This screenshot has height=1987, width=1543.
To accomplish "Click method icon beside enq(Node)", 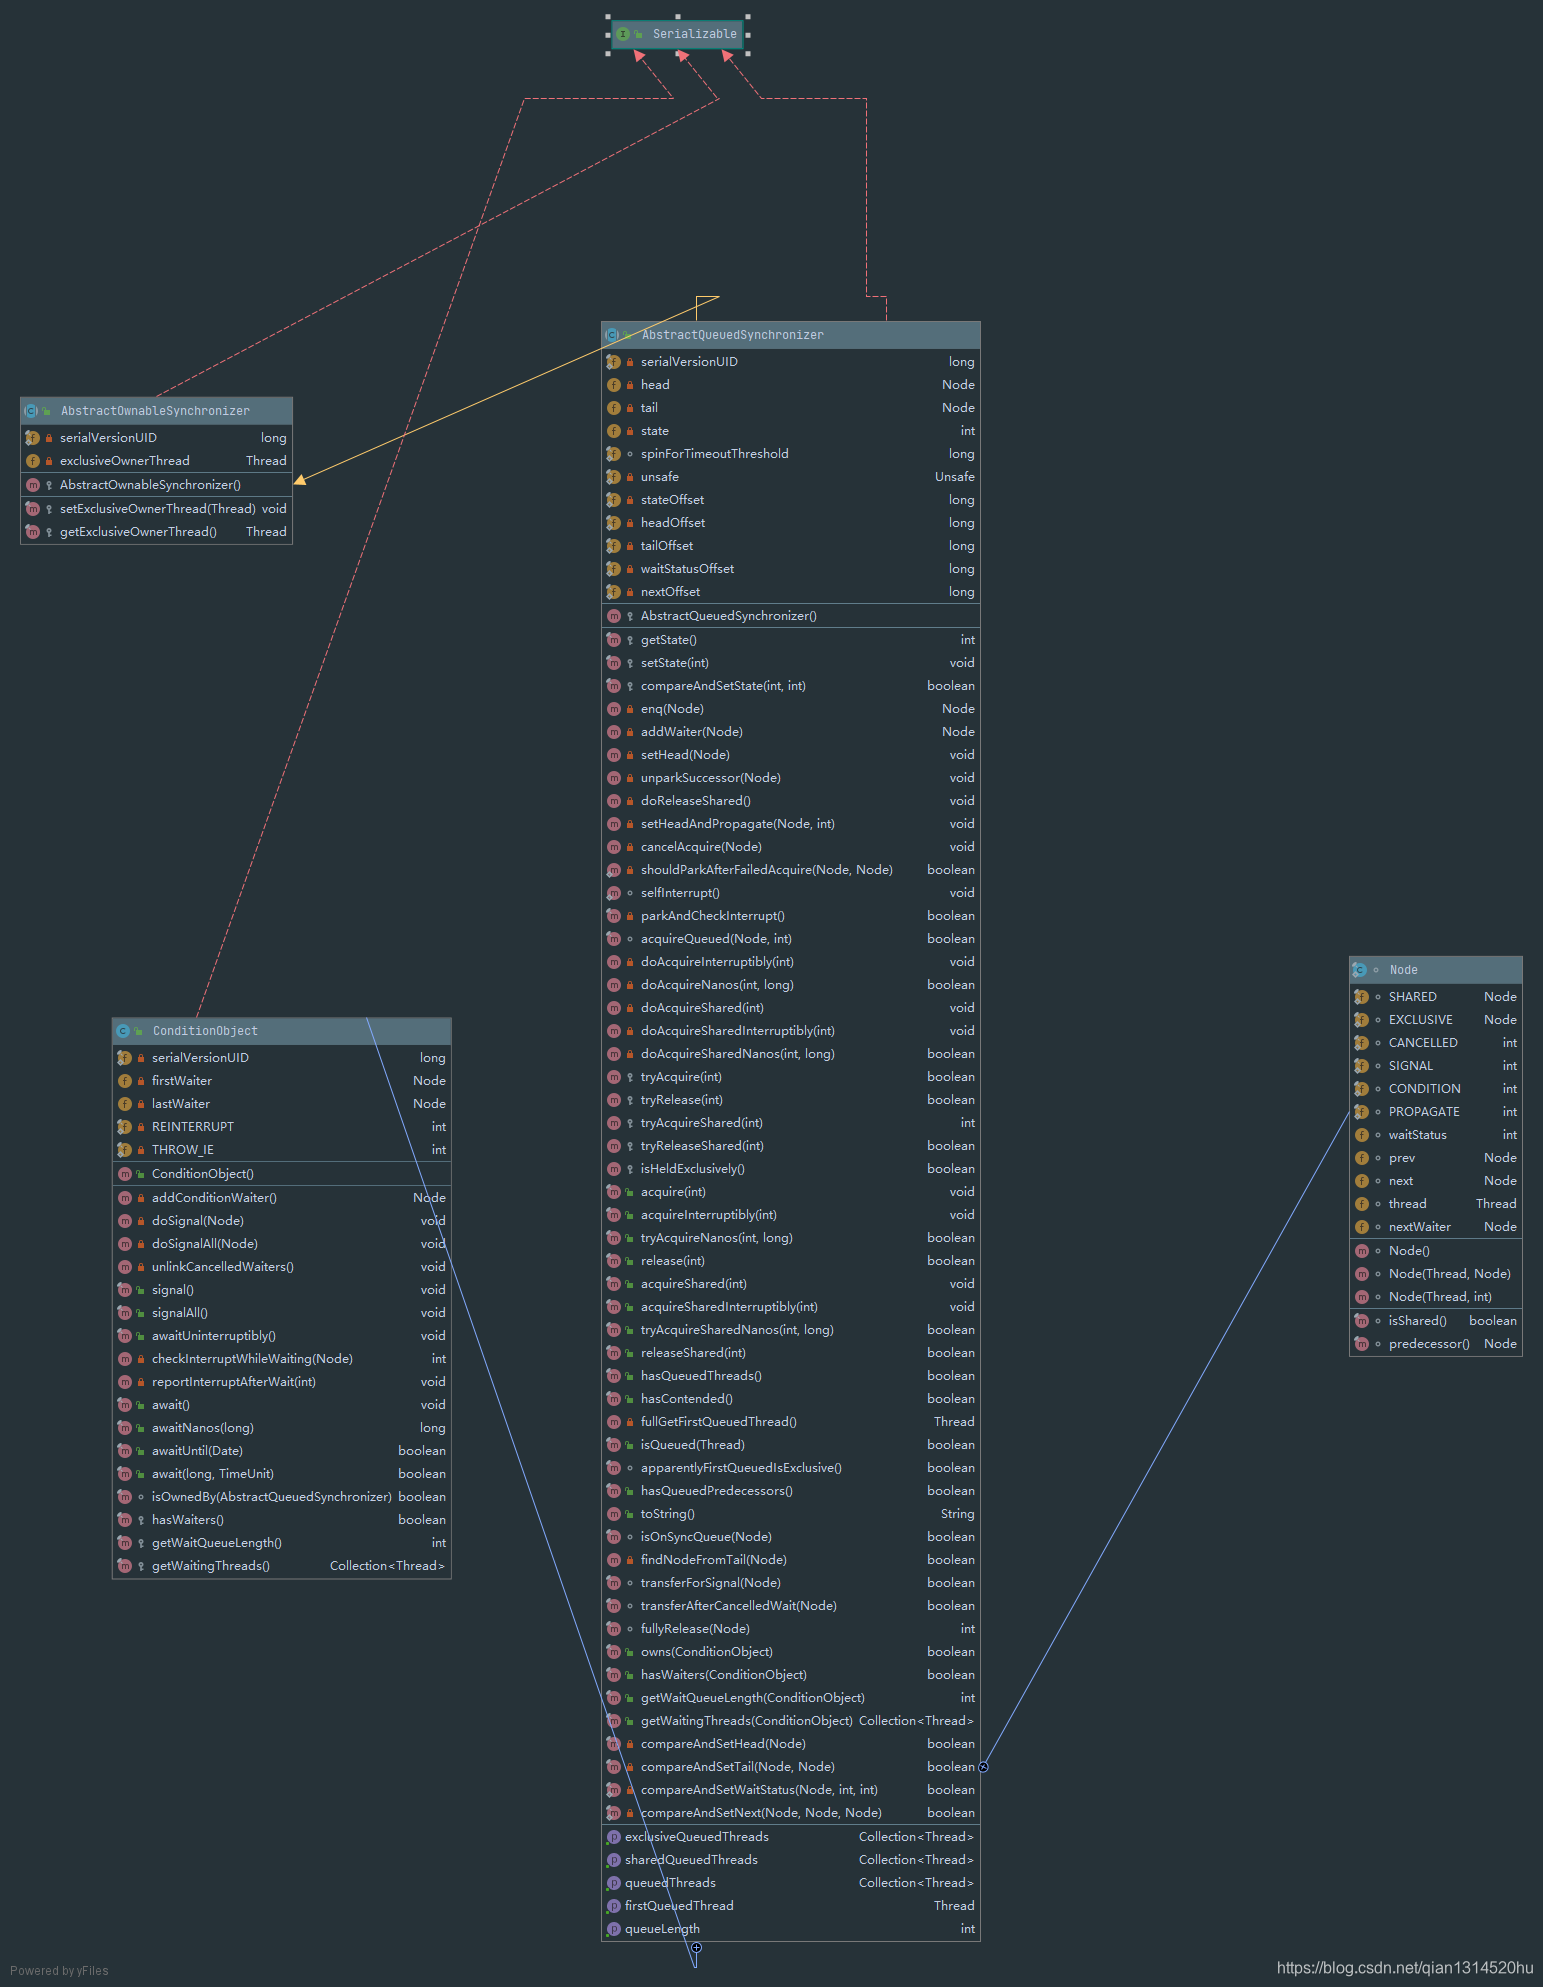I will click(613, 709).
